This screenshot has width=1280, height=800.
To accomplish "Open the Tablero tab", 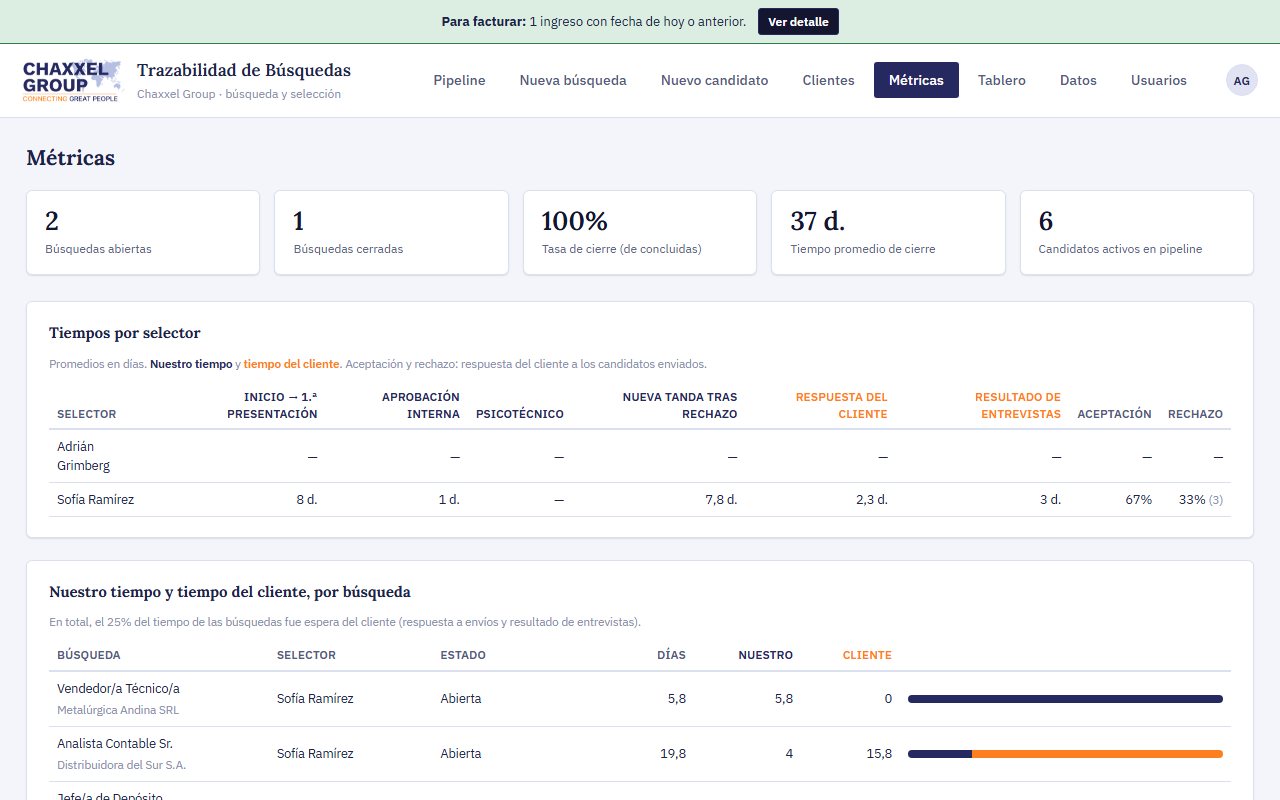I will point(1002,80).
